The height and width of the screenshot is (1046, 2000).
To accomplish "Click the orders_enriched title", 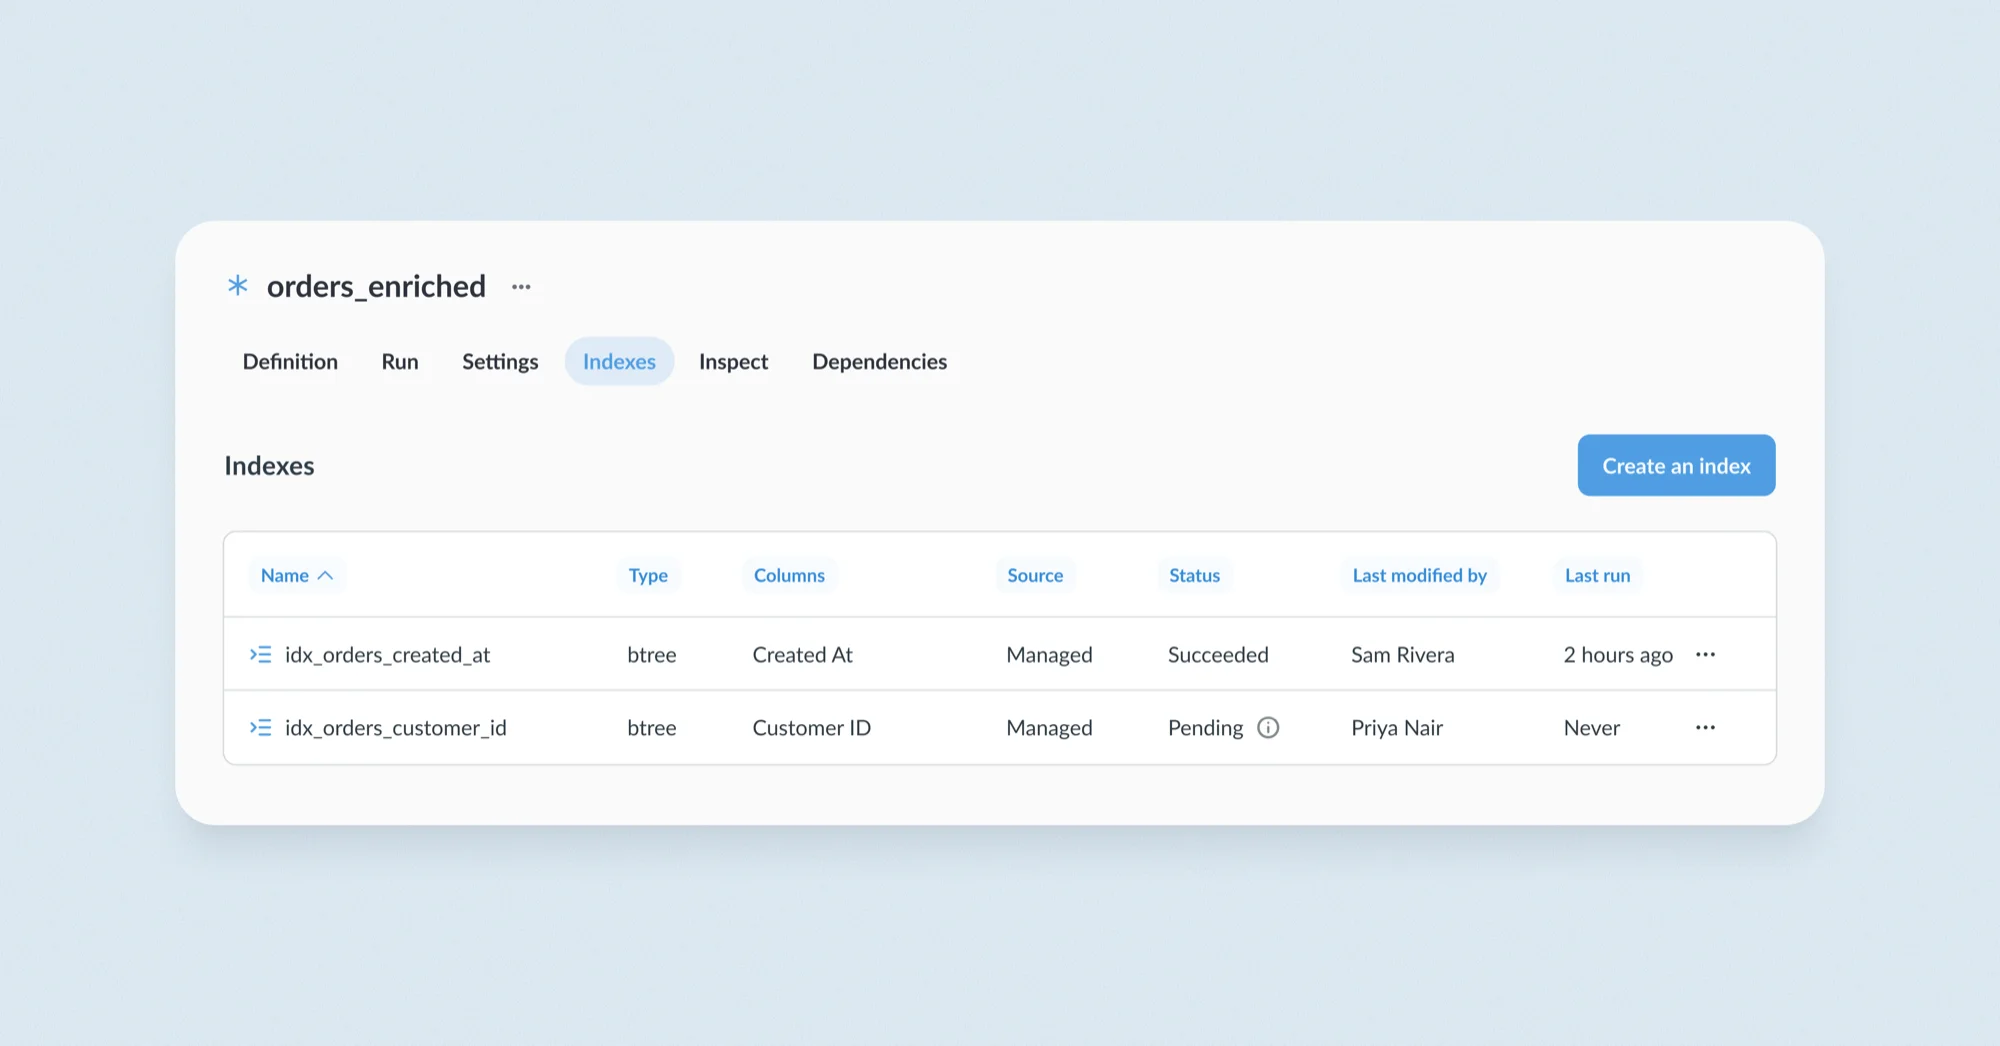I will (x=376, y=286).
